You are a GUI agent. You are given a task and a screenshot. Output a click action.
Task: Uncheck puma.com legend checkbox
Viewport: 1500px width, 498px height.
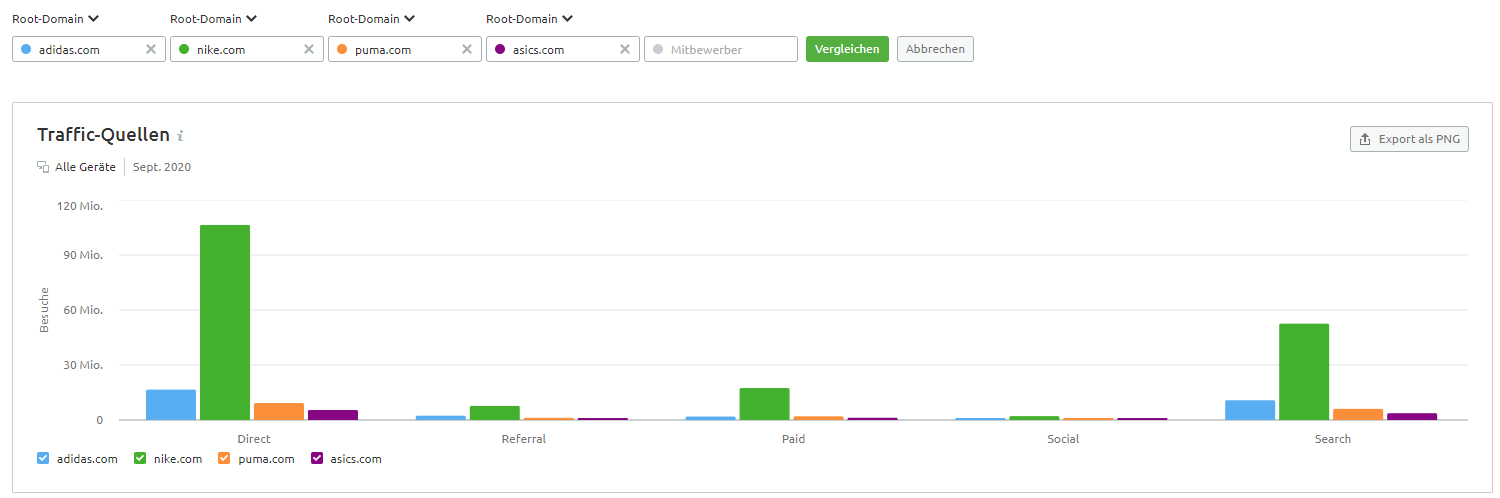coord(224,459)
